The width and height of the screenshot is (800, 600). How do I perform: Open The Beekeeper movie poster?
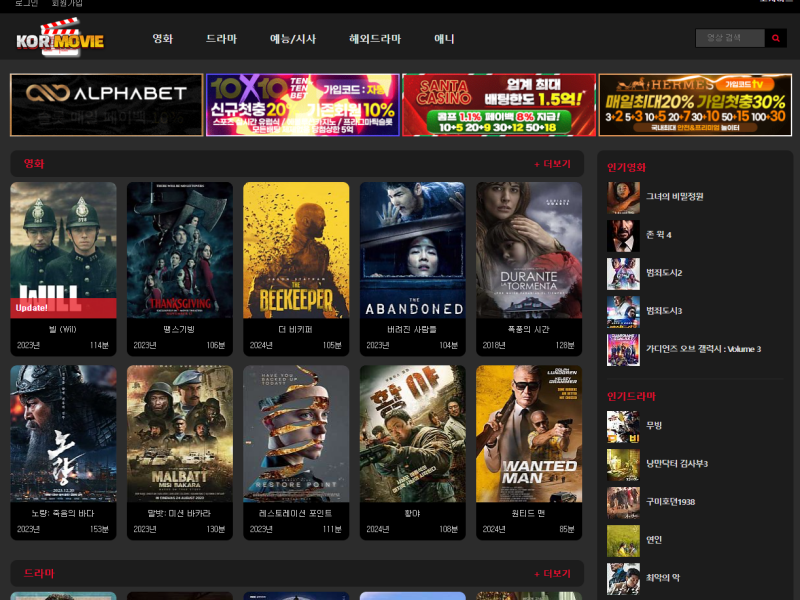click(x=296, y=250)
